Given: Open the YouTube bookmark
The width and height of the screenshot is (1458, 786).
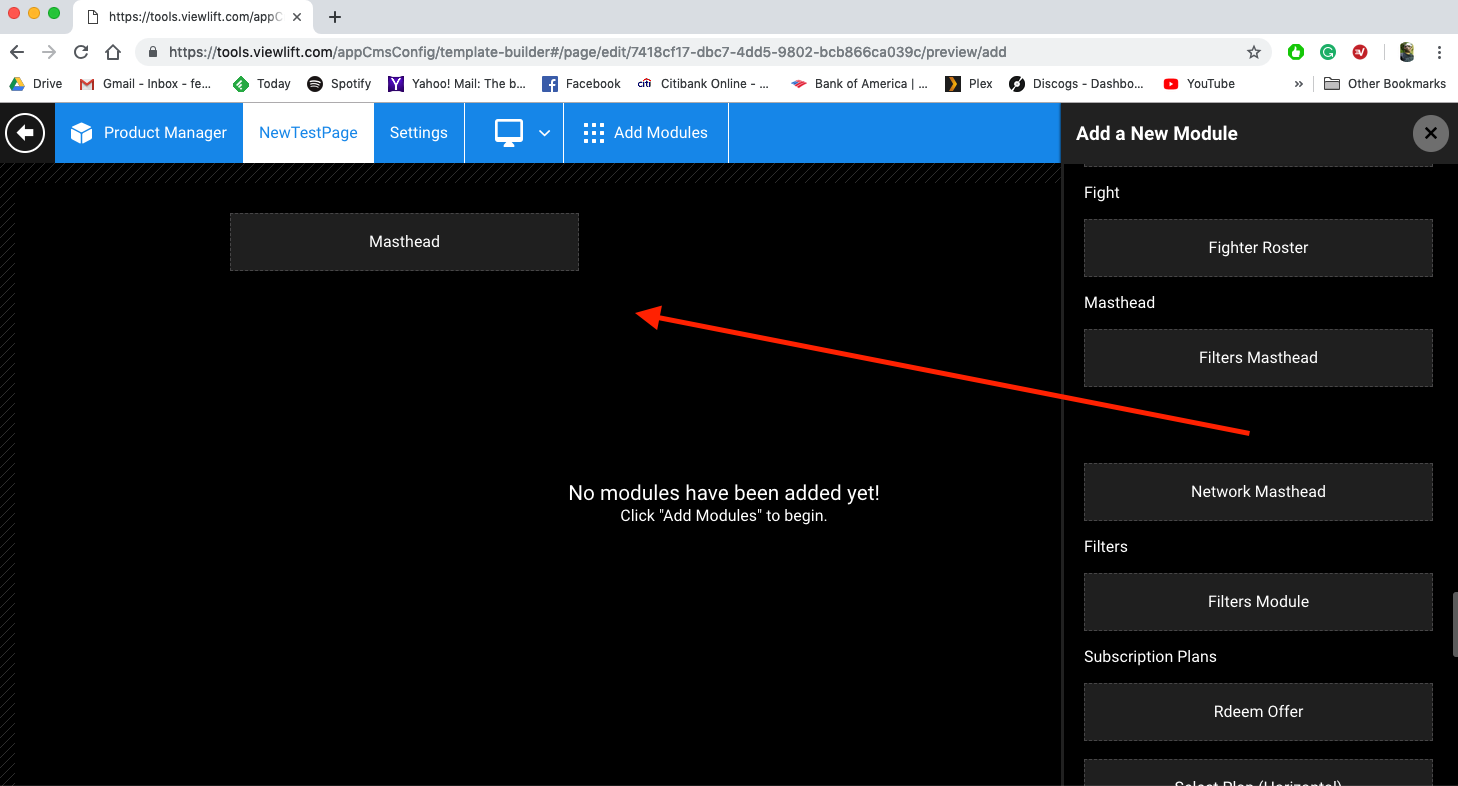Looking at the screenshot, I should (1199, 84).
